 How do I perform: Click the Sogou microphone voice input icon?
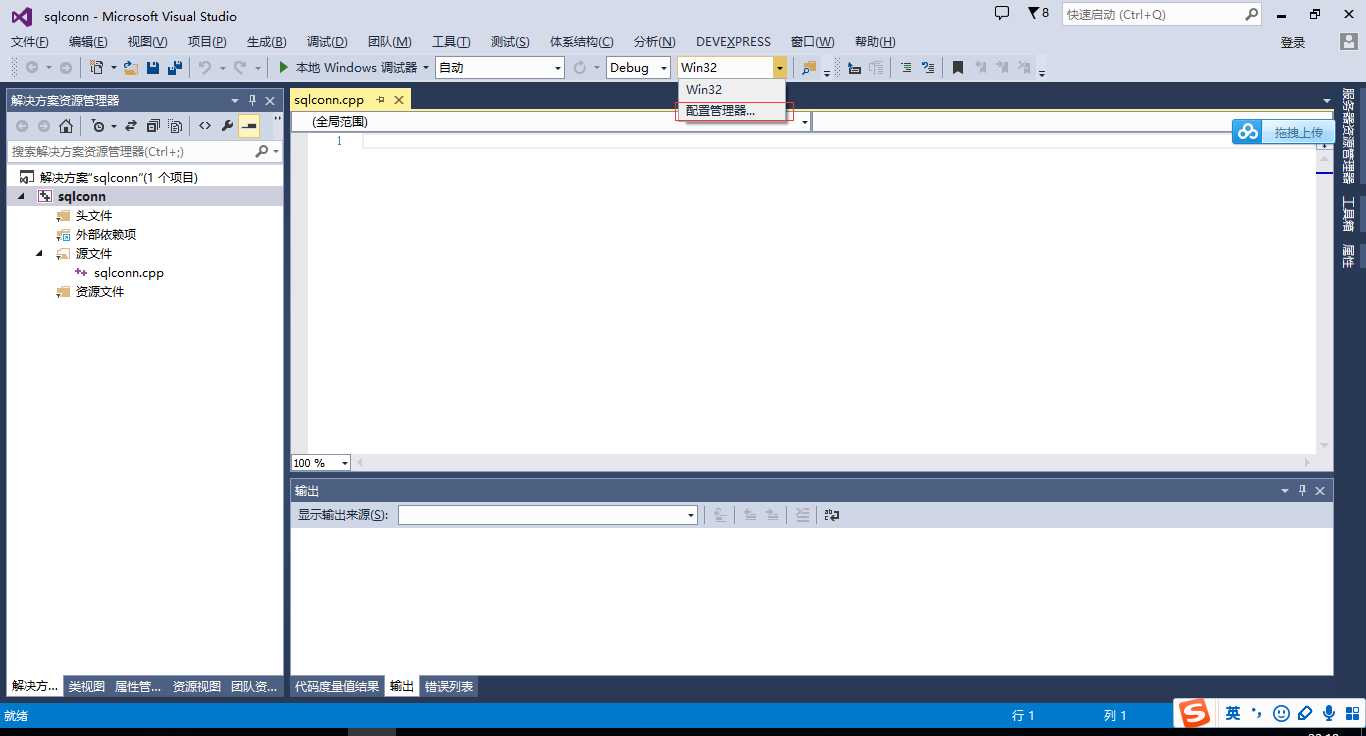coord(1329,714)
